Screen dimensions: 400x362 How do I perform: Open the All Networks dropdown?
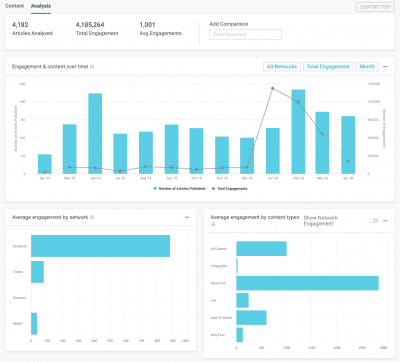click(x=282, y=67)
